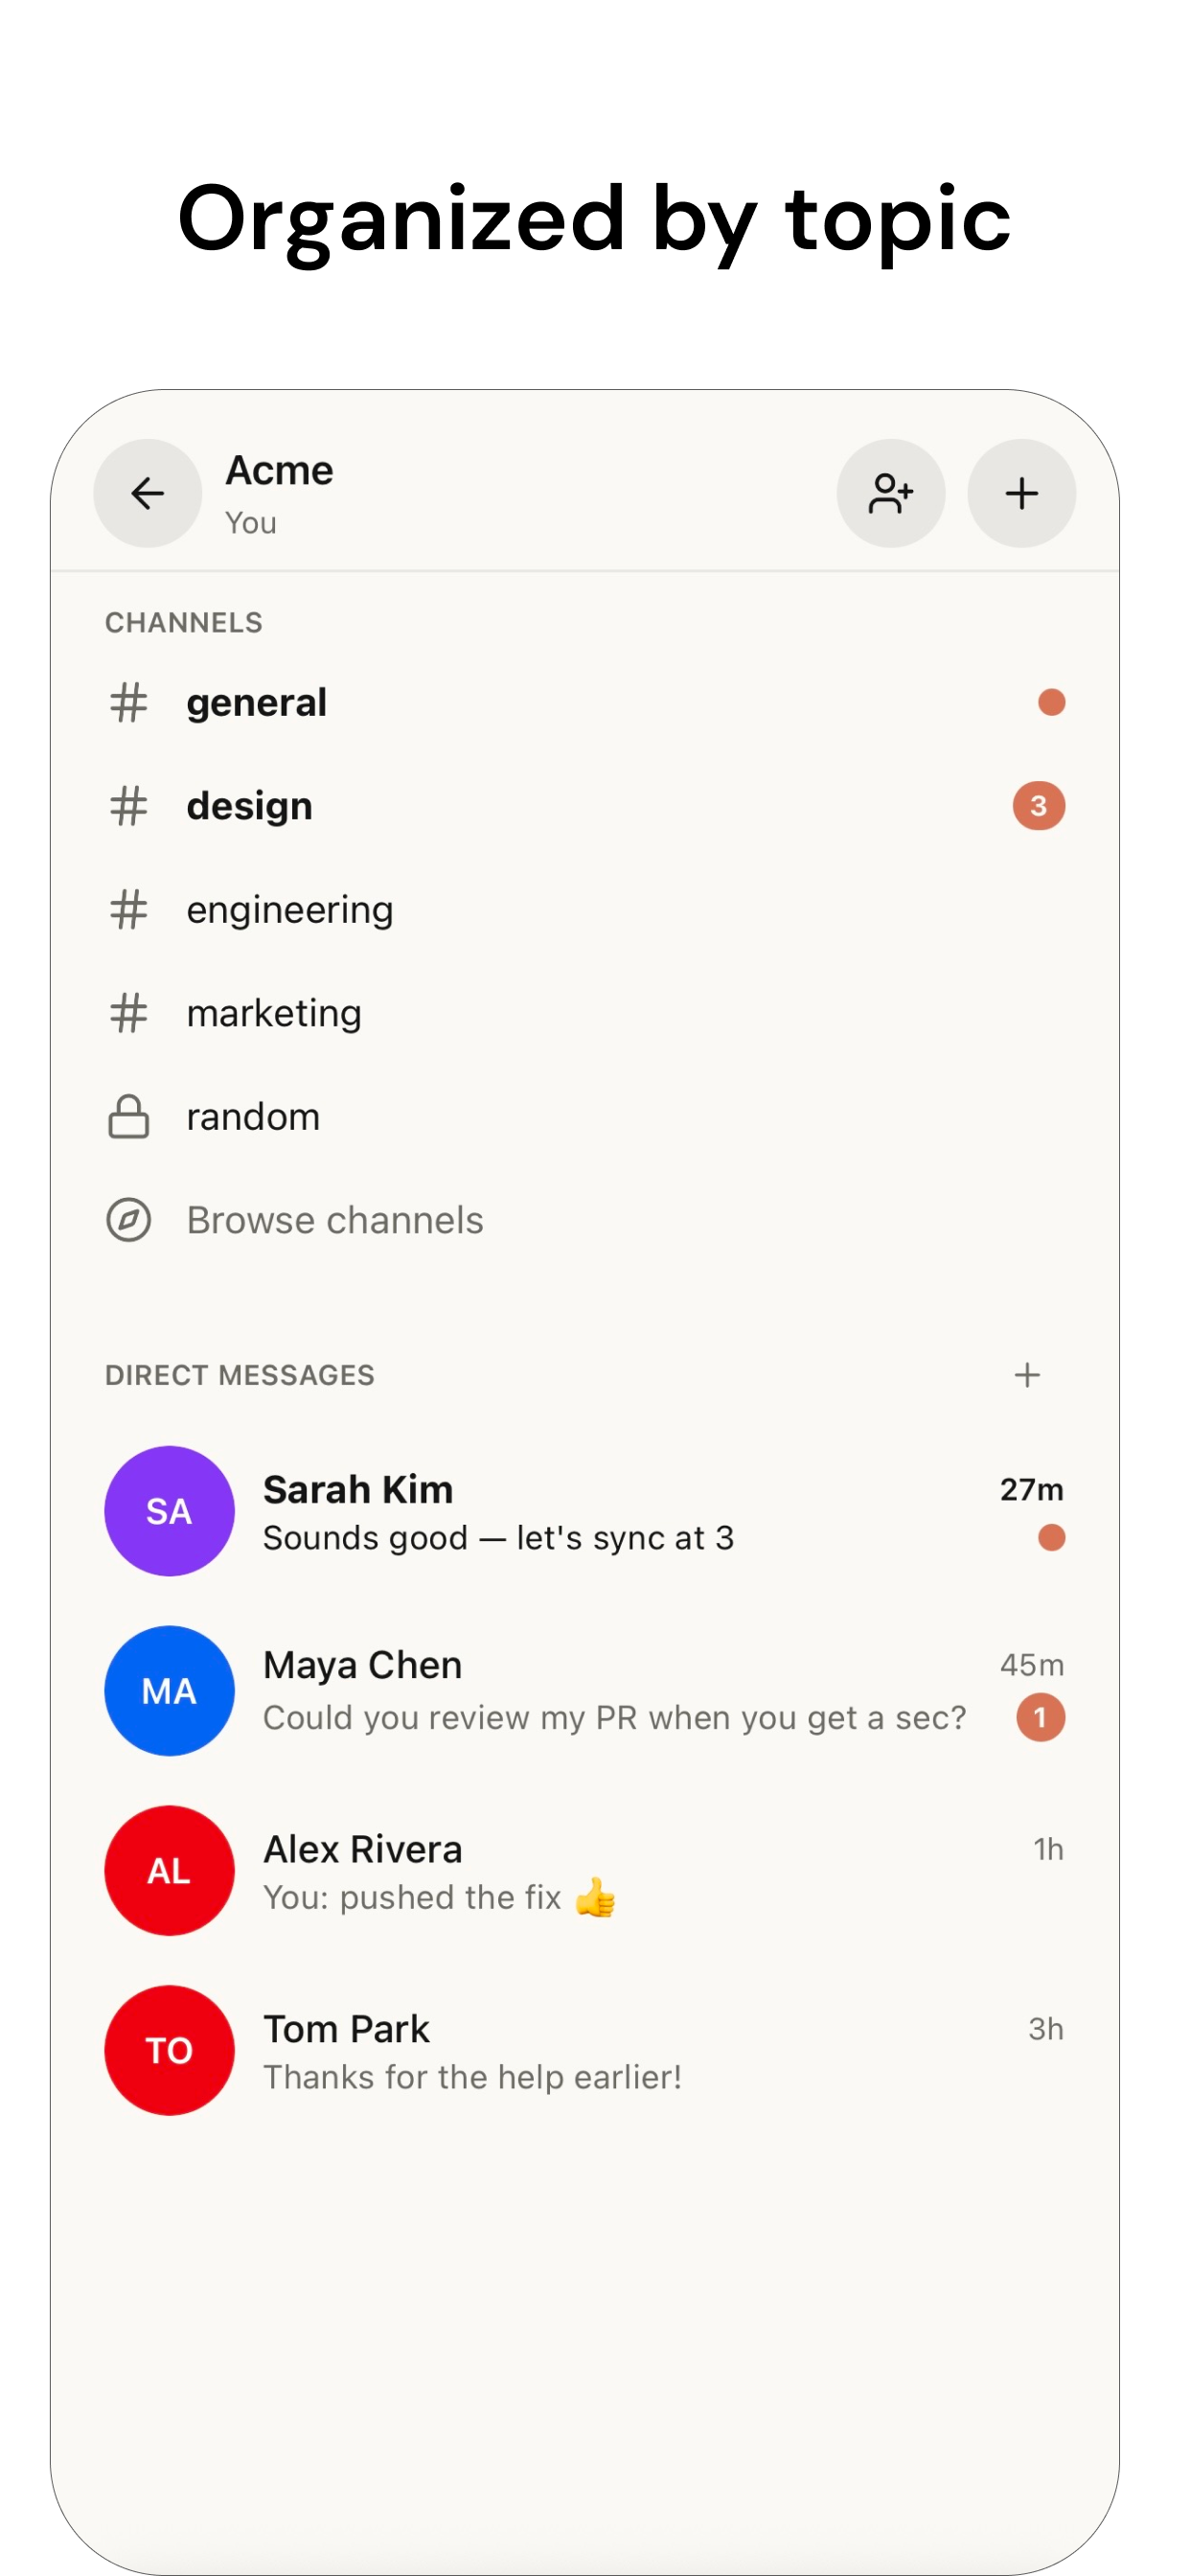The height and width of the screenshot is (2576, 1190).
Task: Tap the unread dot on general
Action: pyautogui.click(x=1051, y=702)
